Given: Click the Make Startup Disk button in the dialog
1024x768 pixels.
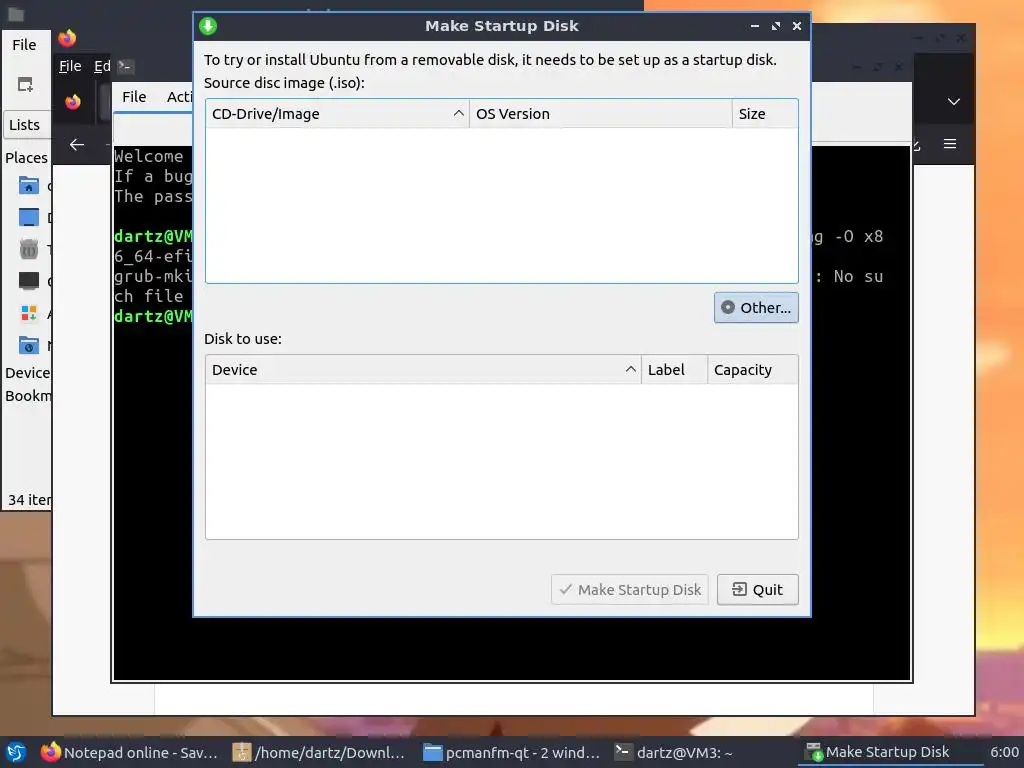Looking at the screenshot, I should (630, 590).
